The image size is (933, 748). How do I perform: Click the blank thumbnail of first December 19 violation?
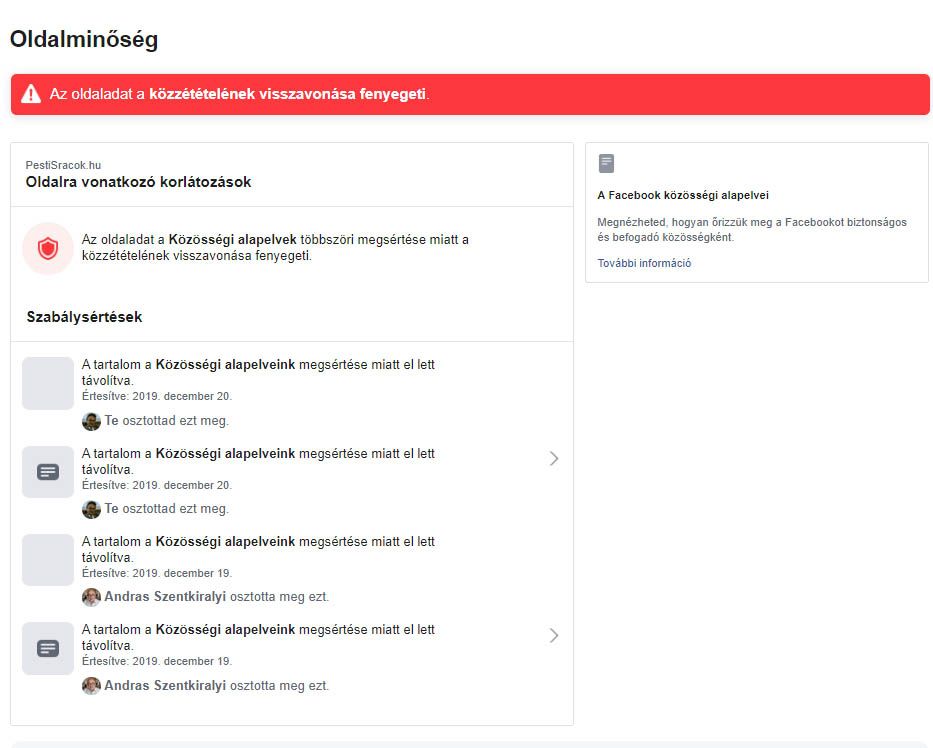tap(48, 560)
